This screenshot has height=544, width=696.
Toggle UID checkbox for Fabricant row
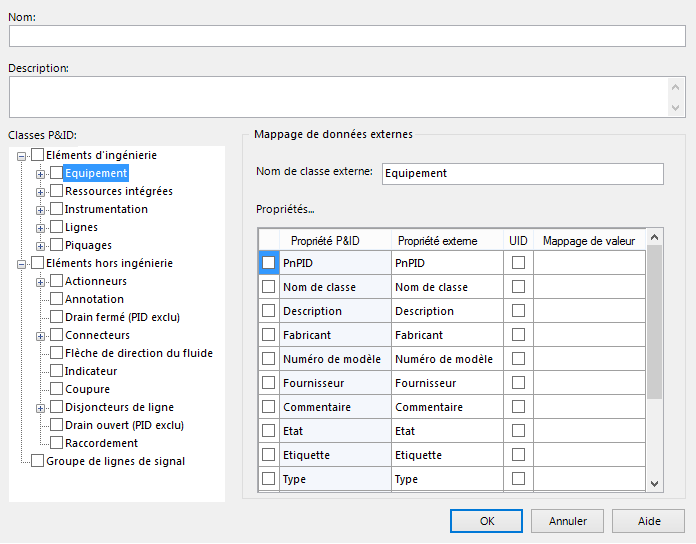[x=518, y=335]
